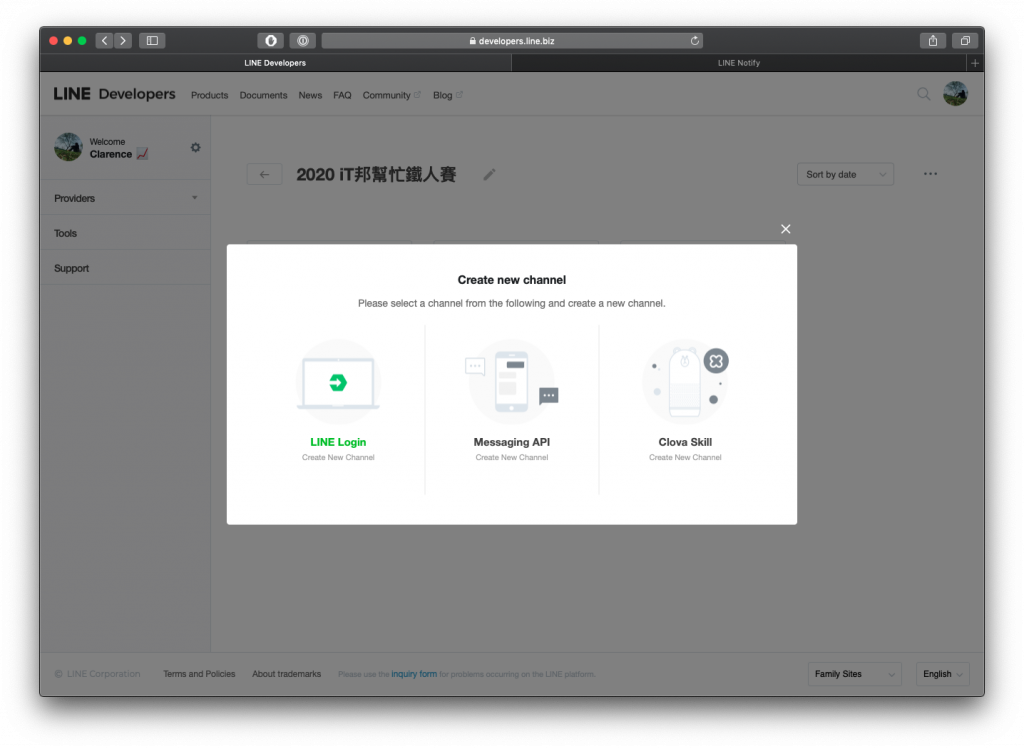Open the FAQ page

[342, 95]
